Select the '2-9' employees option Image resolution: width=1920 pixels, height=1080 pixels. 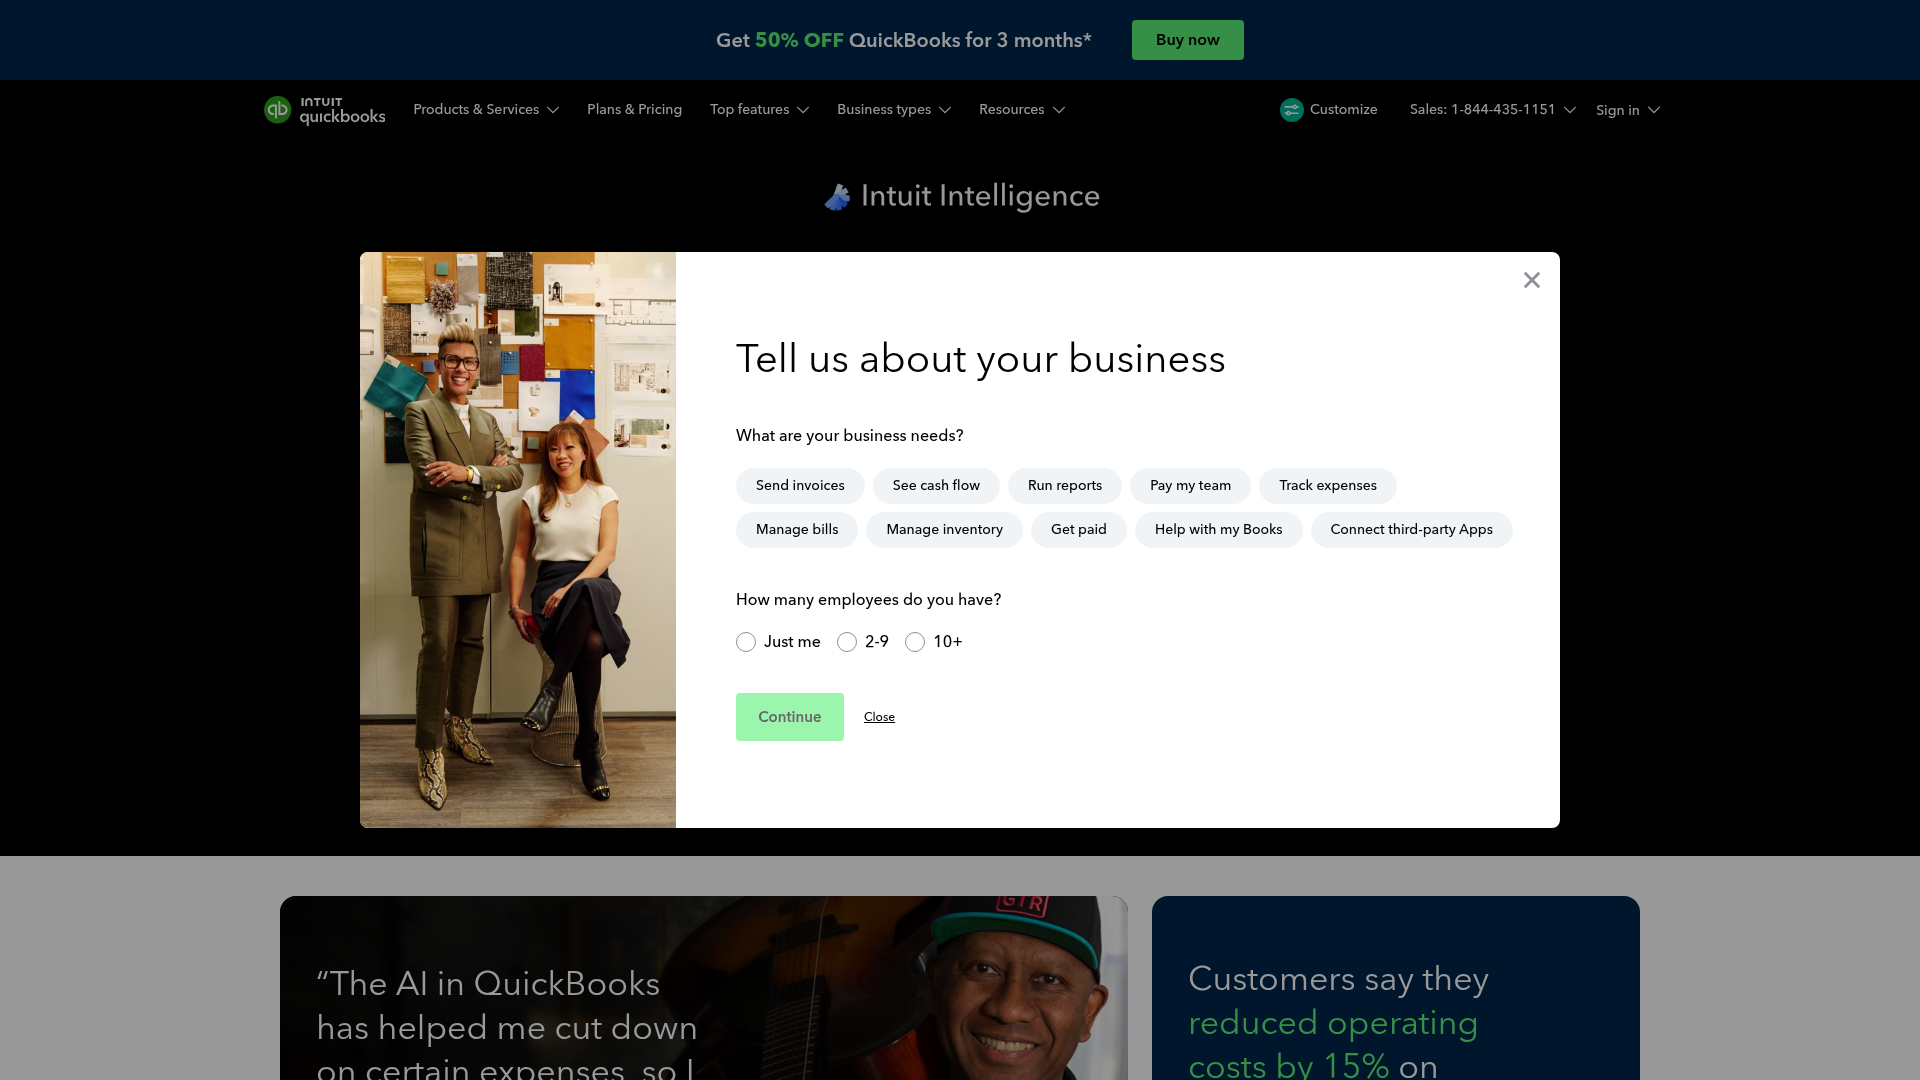(x=847, y=642)
